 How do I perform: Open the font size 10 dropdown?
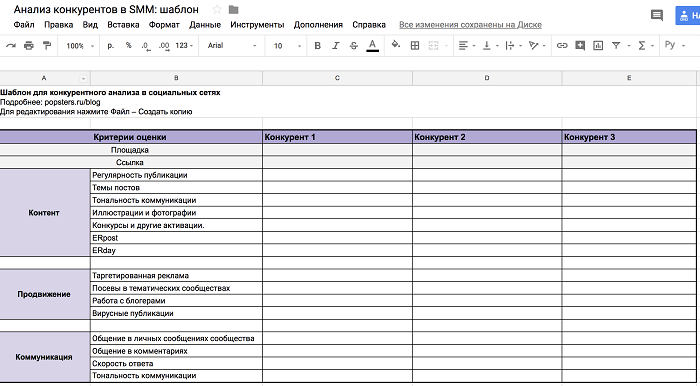tap(287, 46)
